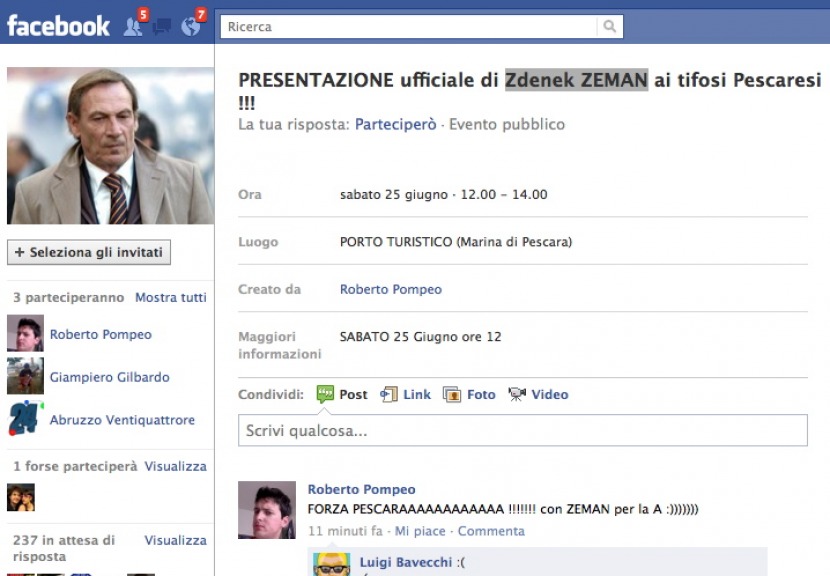
Task: Open Giampiero Gilbardo's avatar thumbnail
Action: click(x=25, y=376)
